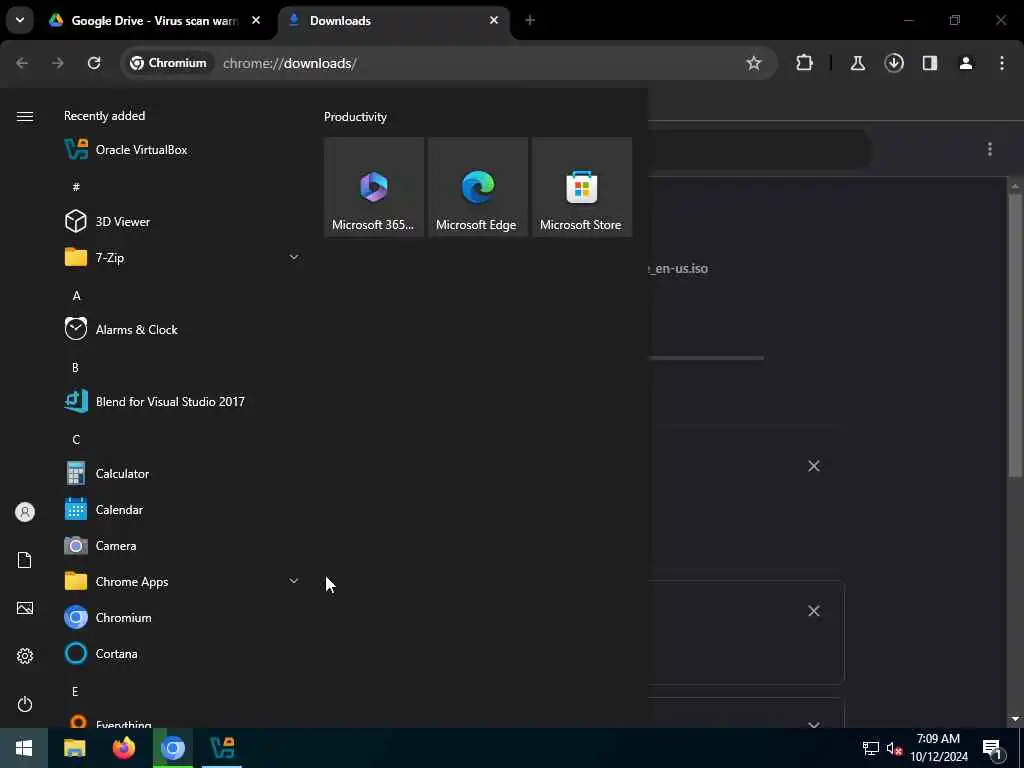
Task: Jump to apps under letter A
Action: [76, 296]
